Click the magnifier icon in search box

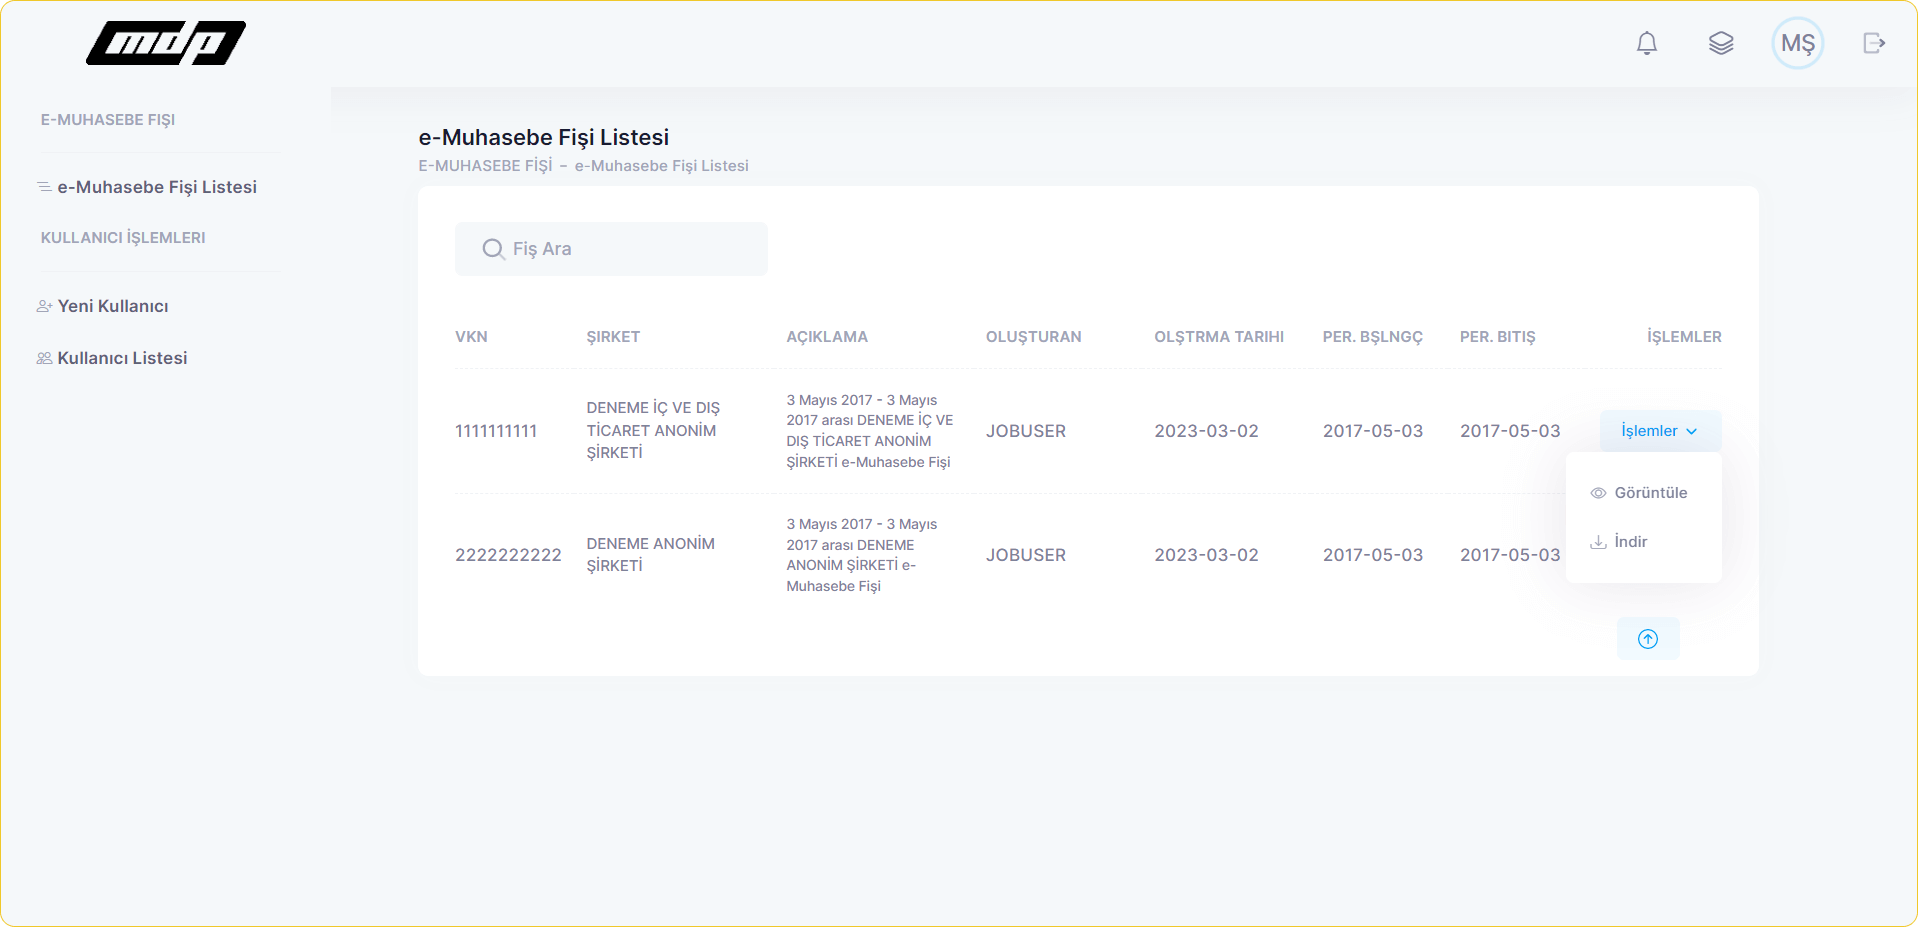[493, 249]
